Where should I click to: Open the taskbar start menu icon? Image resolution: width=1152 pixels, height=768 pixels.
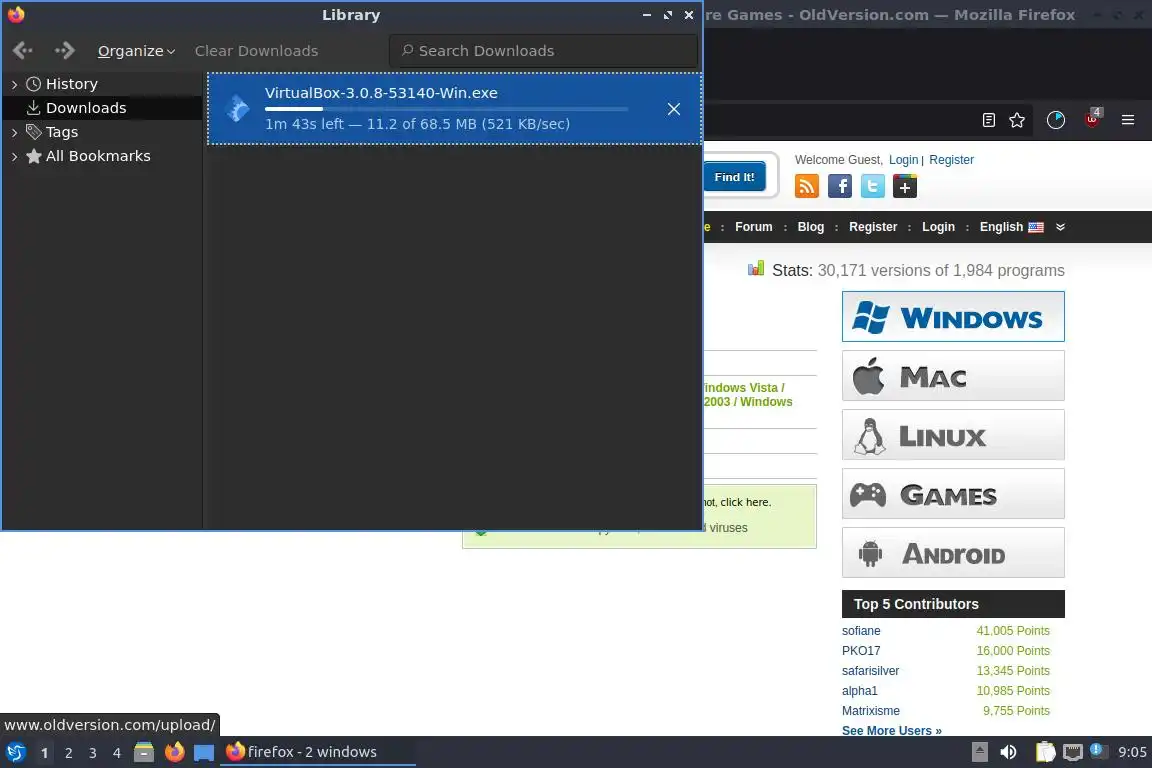pyautogui.click(x=15, y=752)
